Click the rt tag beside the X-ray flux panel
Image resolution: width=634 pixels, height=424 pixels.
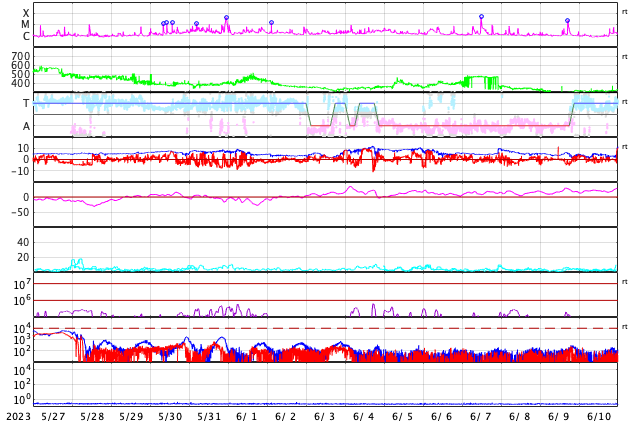click(625, 12)
